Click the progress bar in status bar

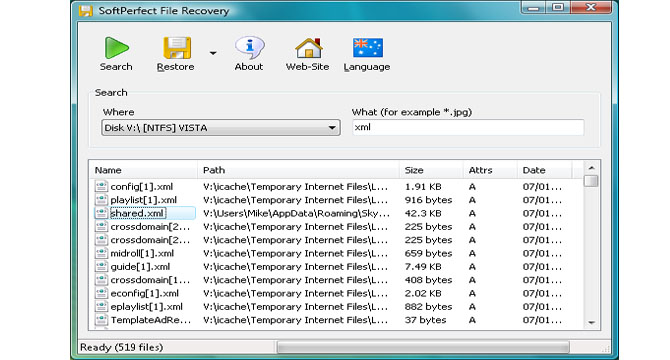click(423, 347)
